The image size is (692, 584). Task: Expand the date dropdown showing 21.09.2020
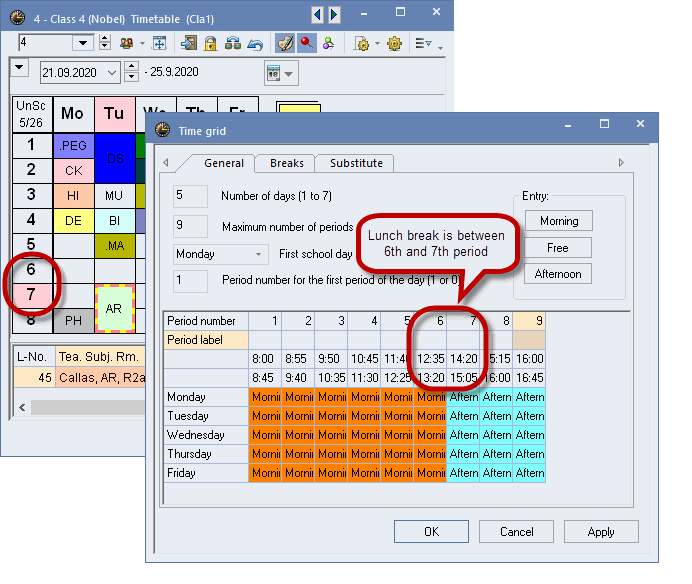point(111,73)
